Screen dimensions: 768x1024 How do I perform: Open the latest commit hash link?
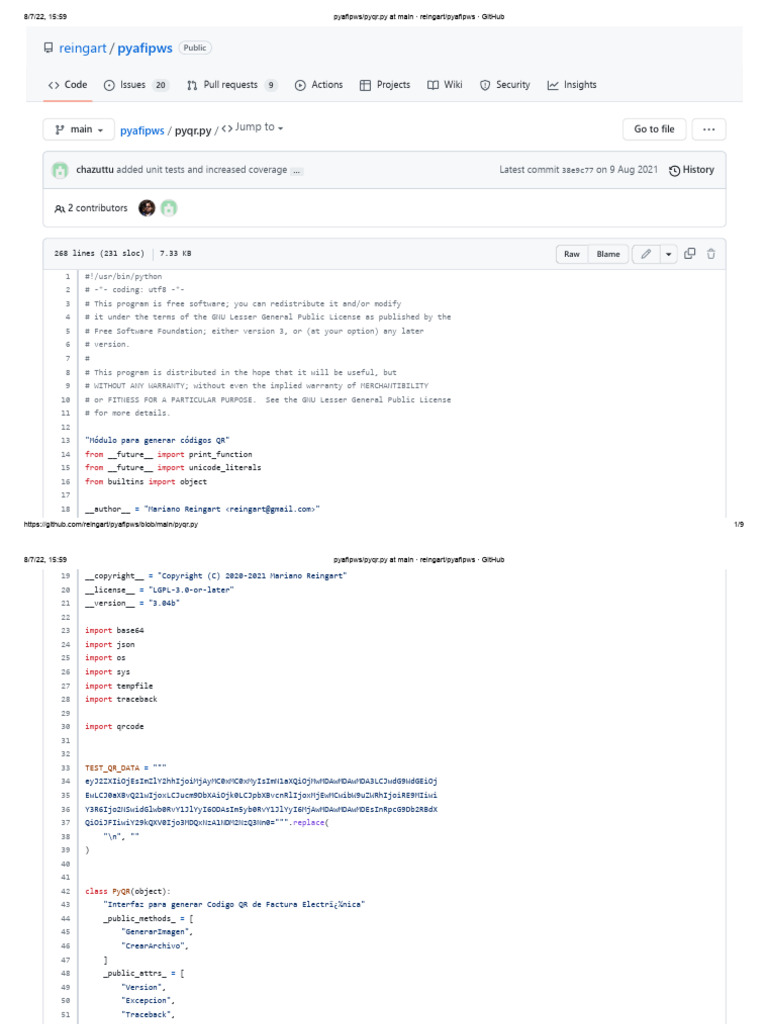[577, 170]
